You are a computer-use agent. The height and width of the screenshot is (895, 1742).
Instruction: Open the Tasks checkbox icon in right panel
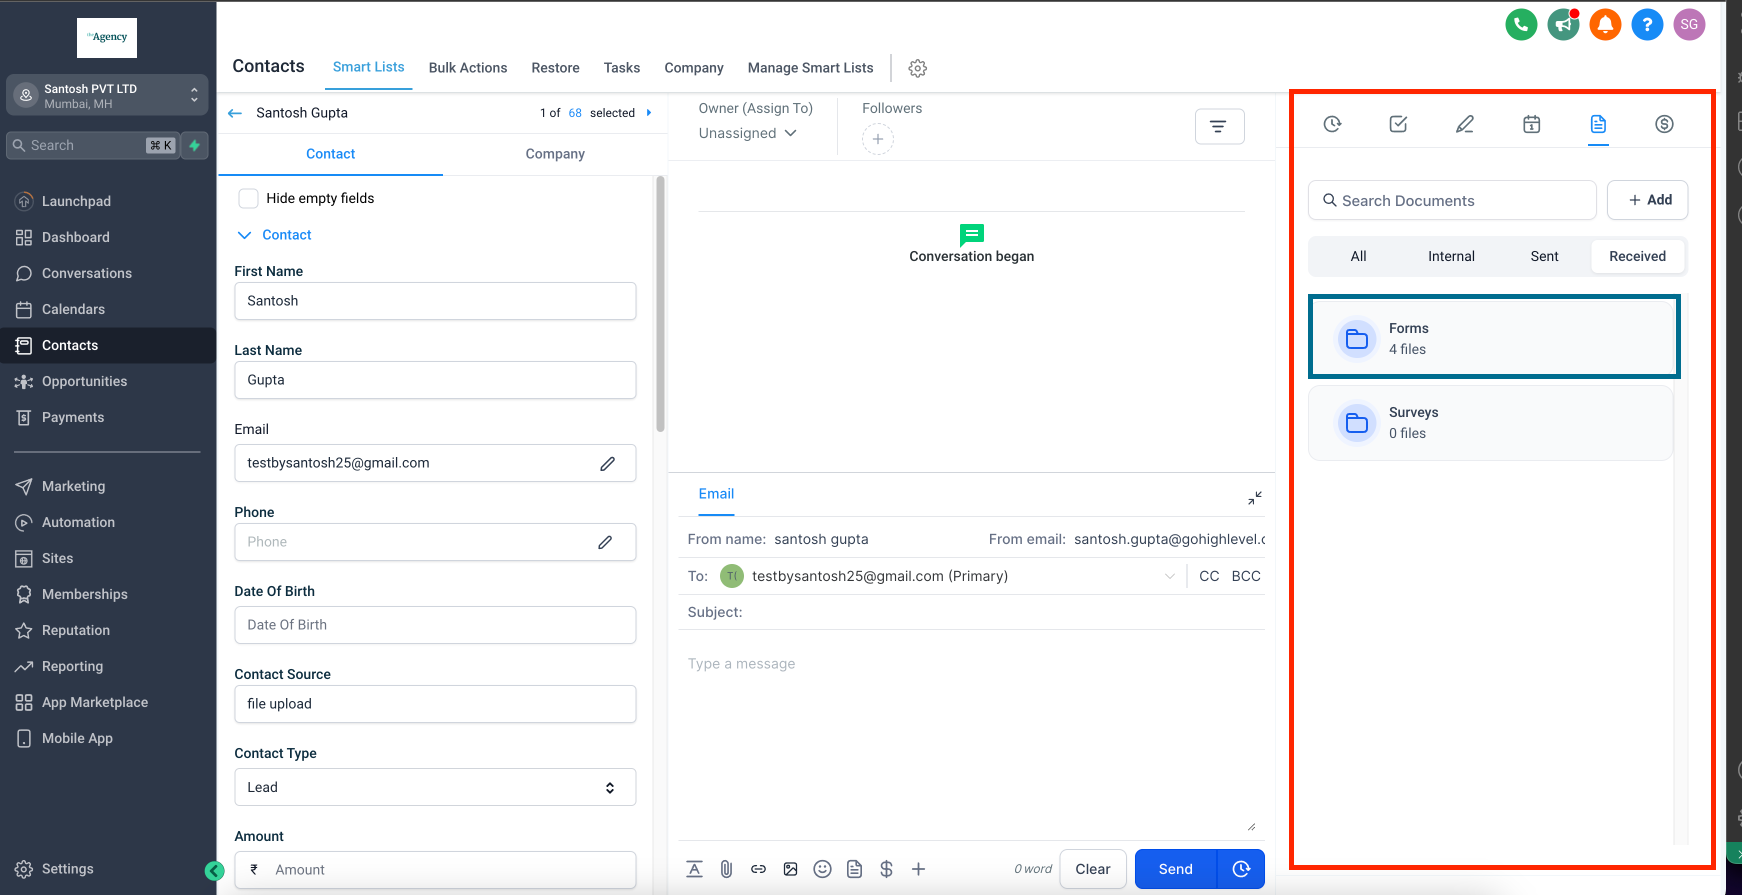tap(1398, 124)
